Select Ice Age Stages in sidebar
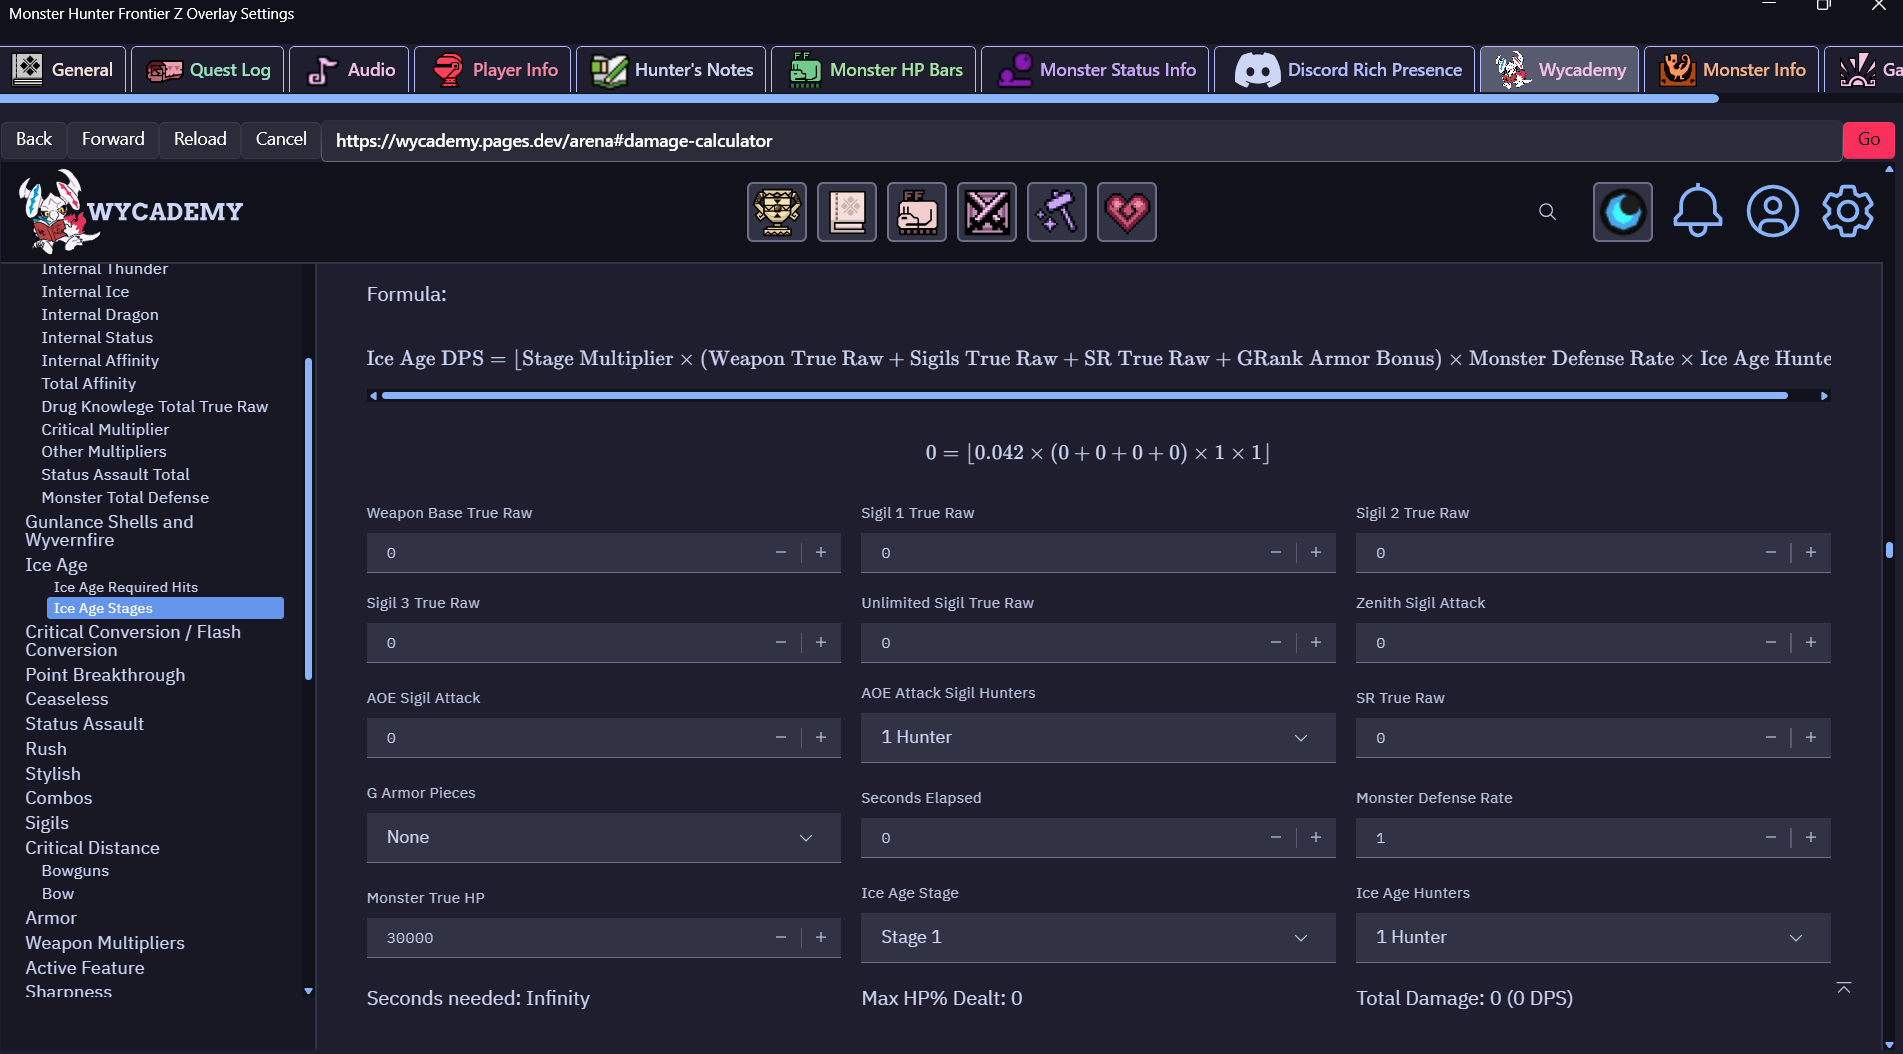Viewport: 1903px width, 1054px height. pos(165,608)
